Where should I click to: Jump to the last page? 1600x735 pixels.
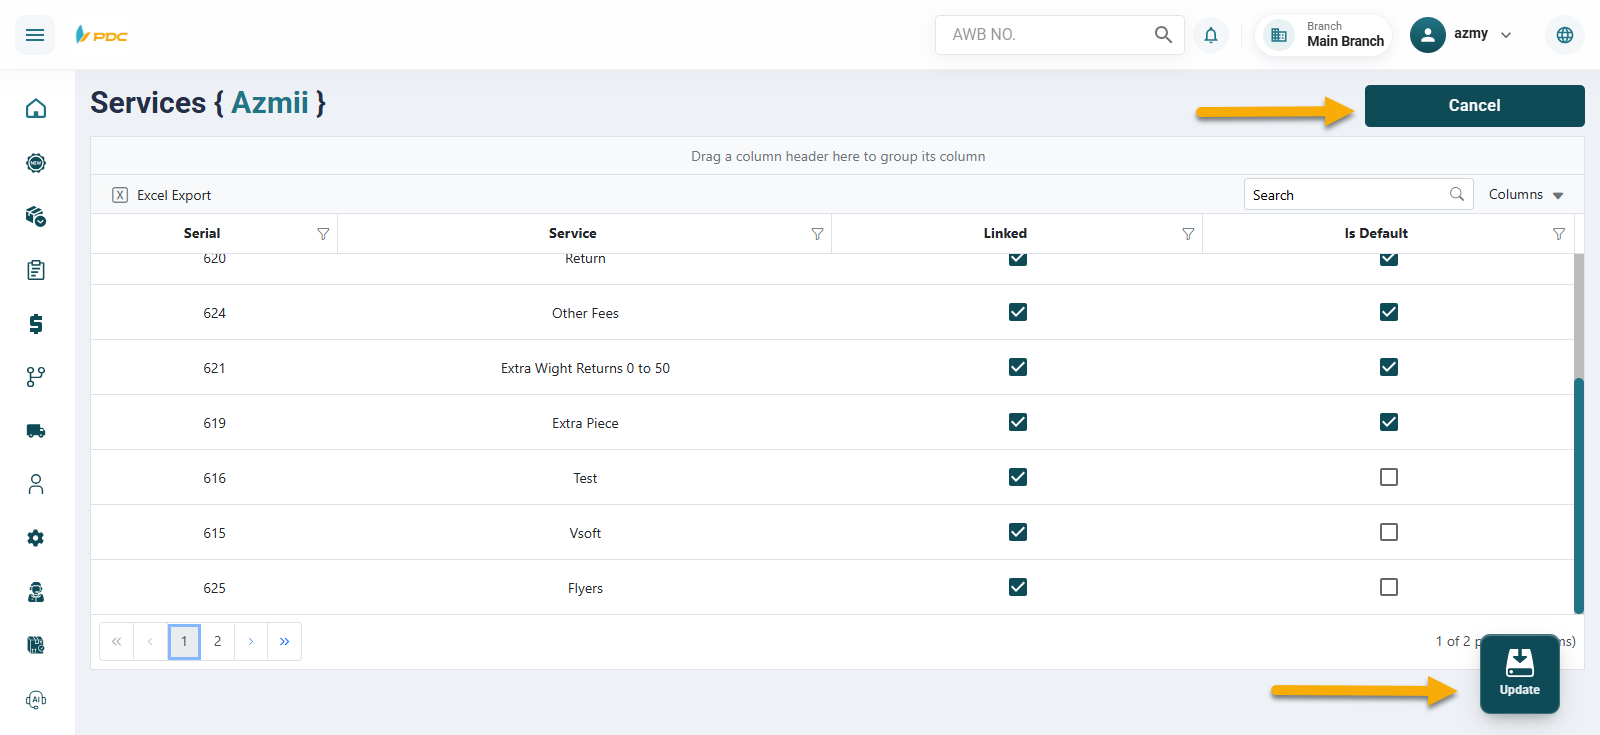point(284,642)
